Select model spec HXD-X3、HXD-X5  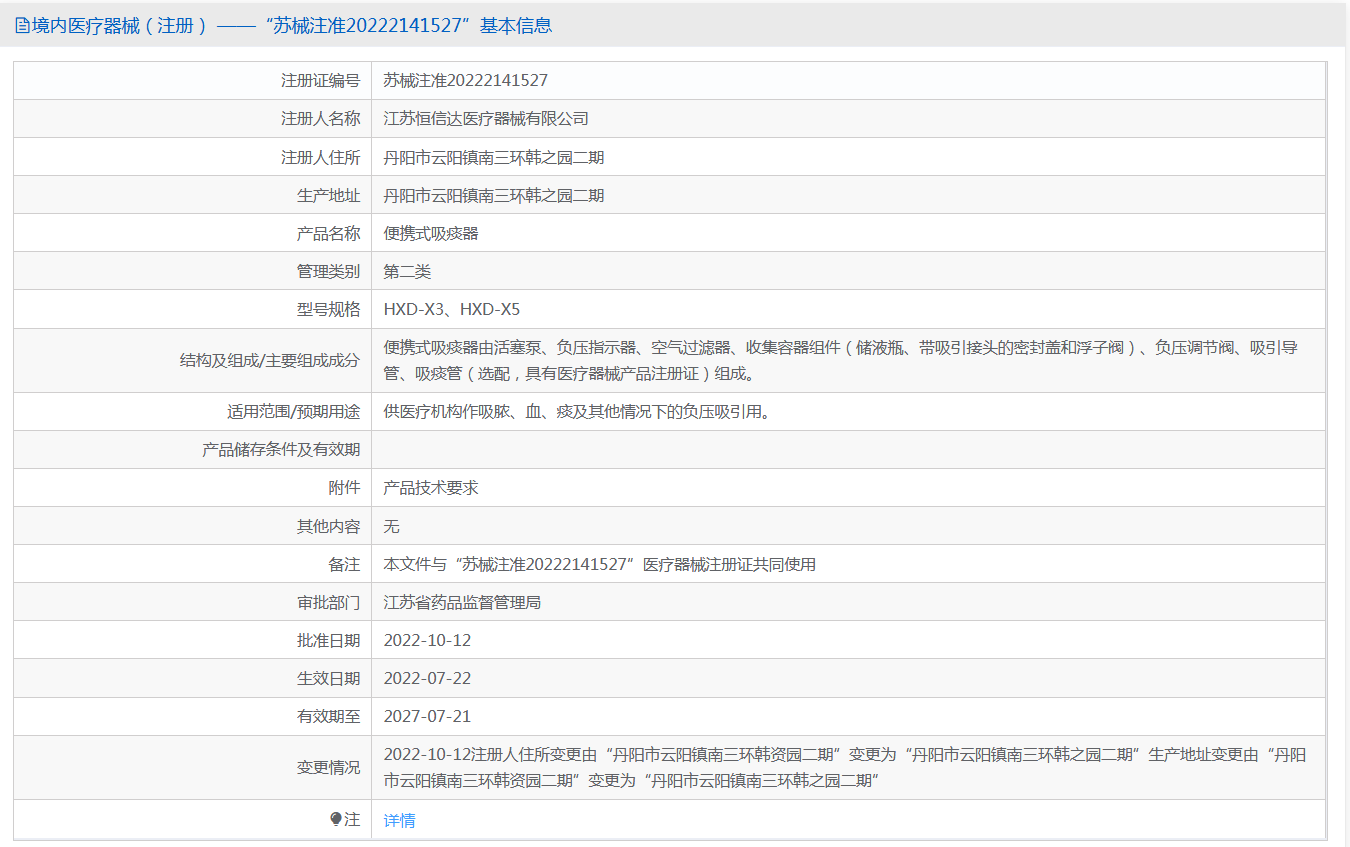point(452,310)
